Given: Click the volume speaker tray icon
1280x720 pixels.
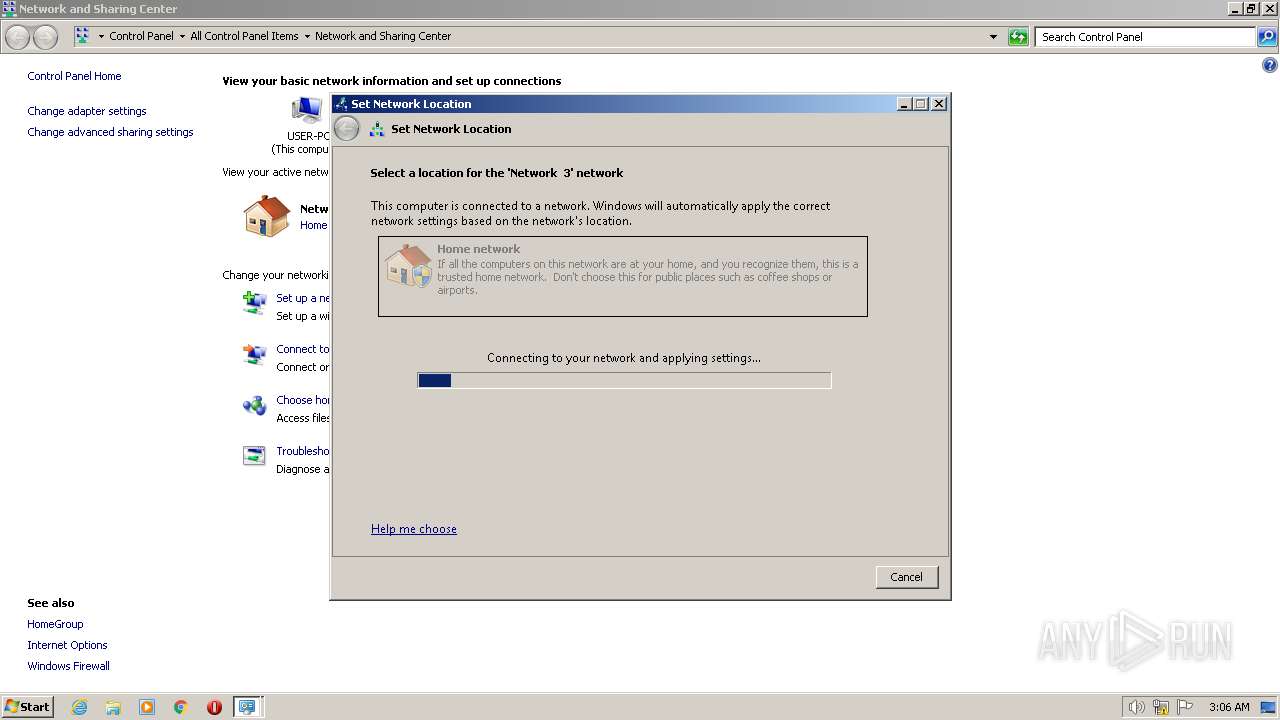Looking at the screenshot, I should pos(1136,707).
